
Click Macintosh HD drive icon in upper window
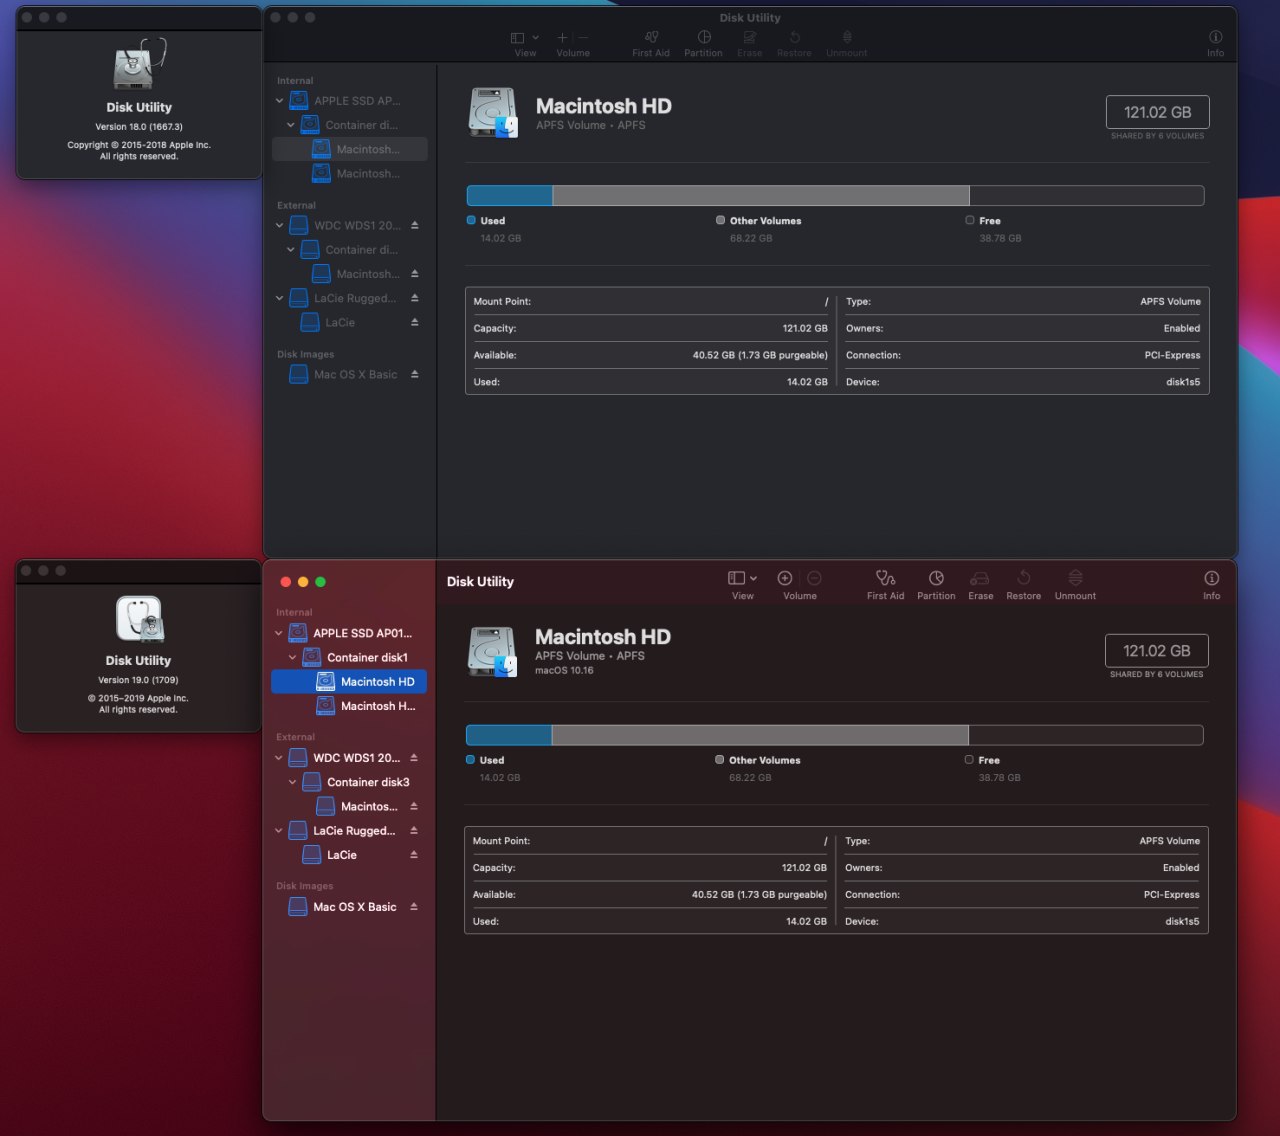point(494,113)
